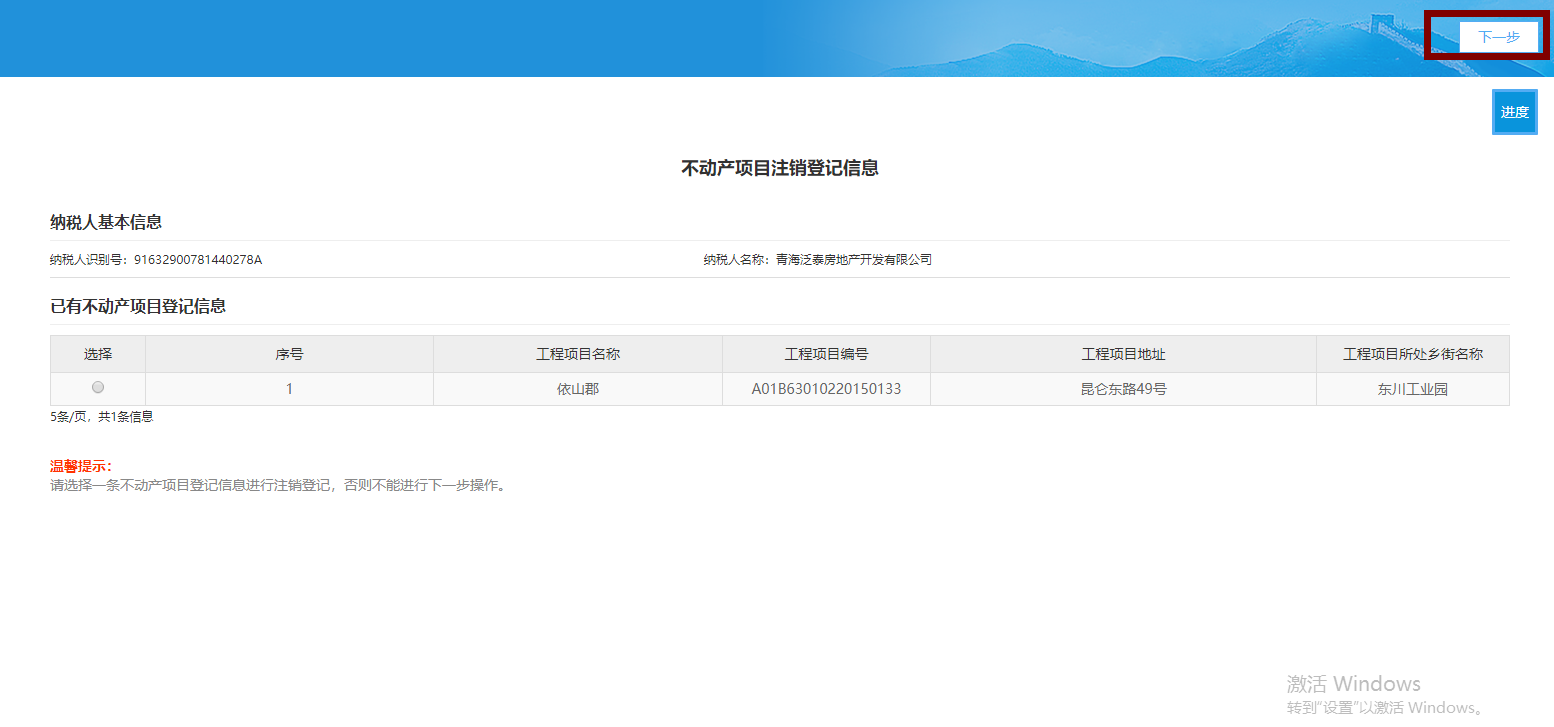
Task: Select the radio button for 依山郡 row
Action: coord(98,387)
